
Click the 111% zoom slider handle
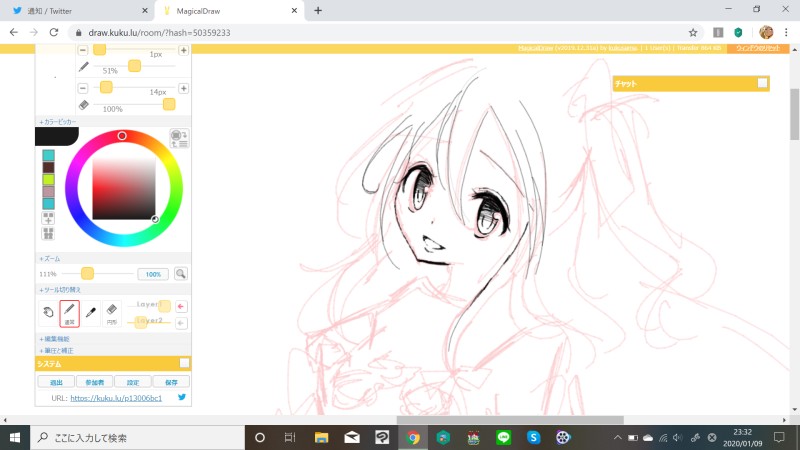point(87,273)
